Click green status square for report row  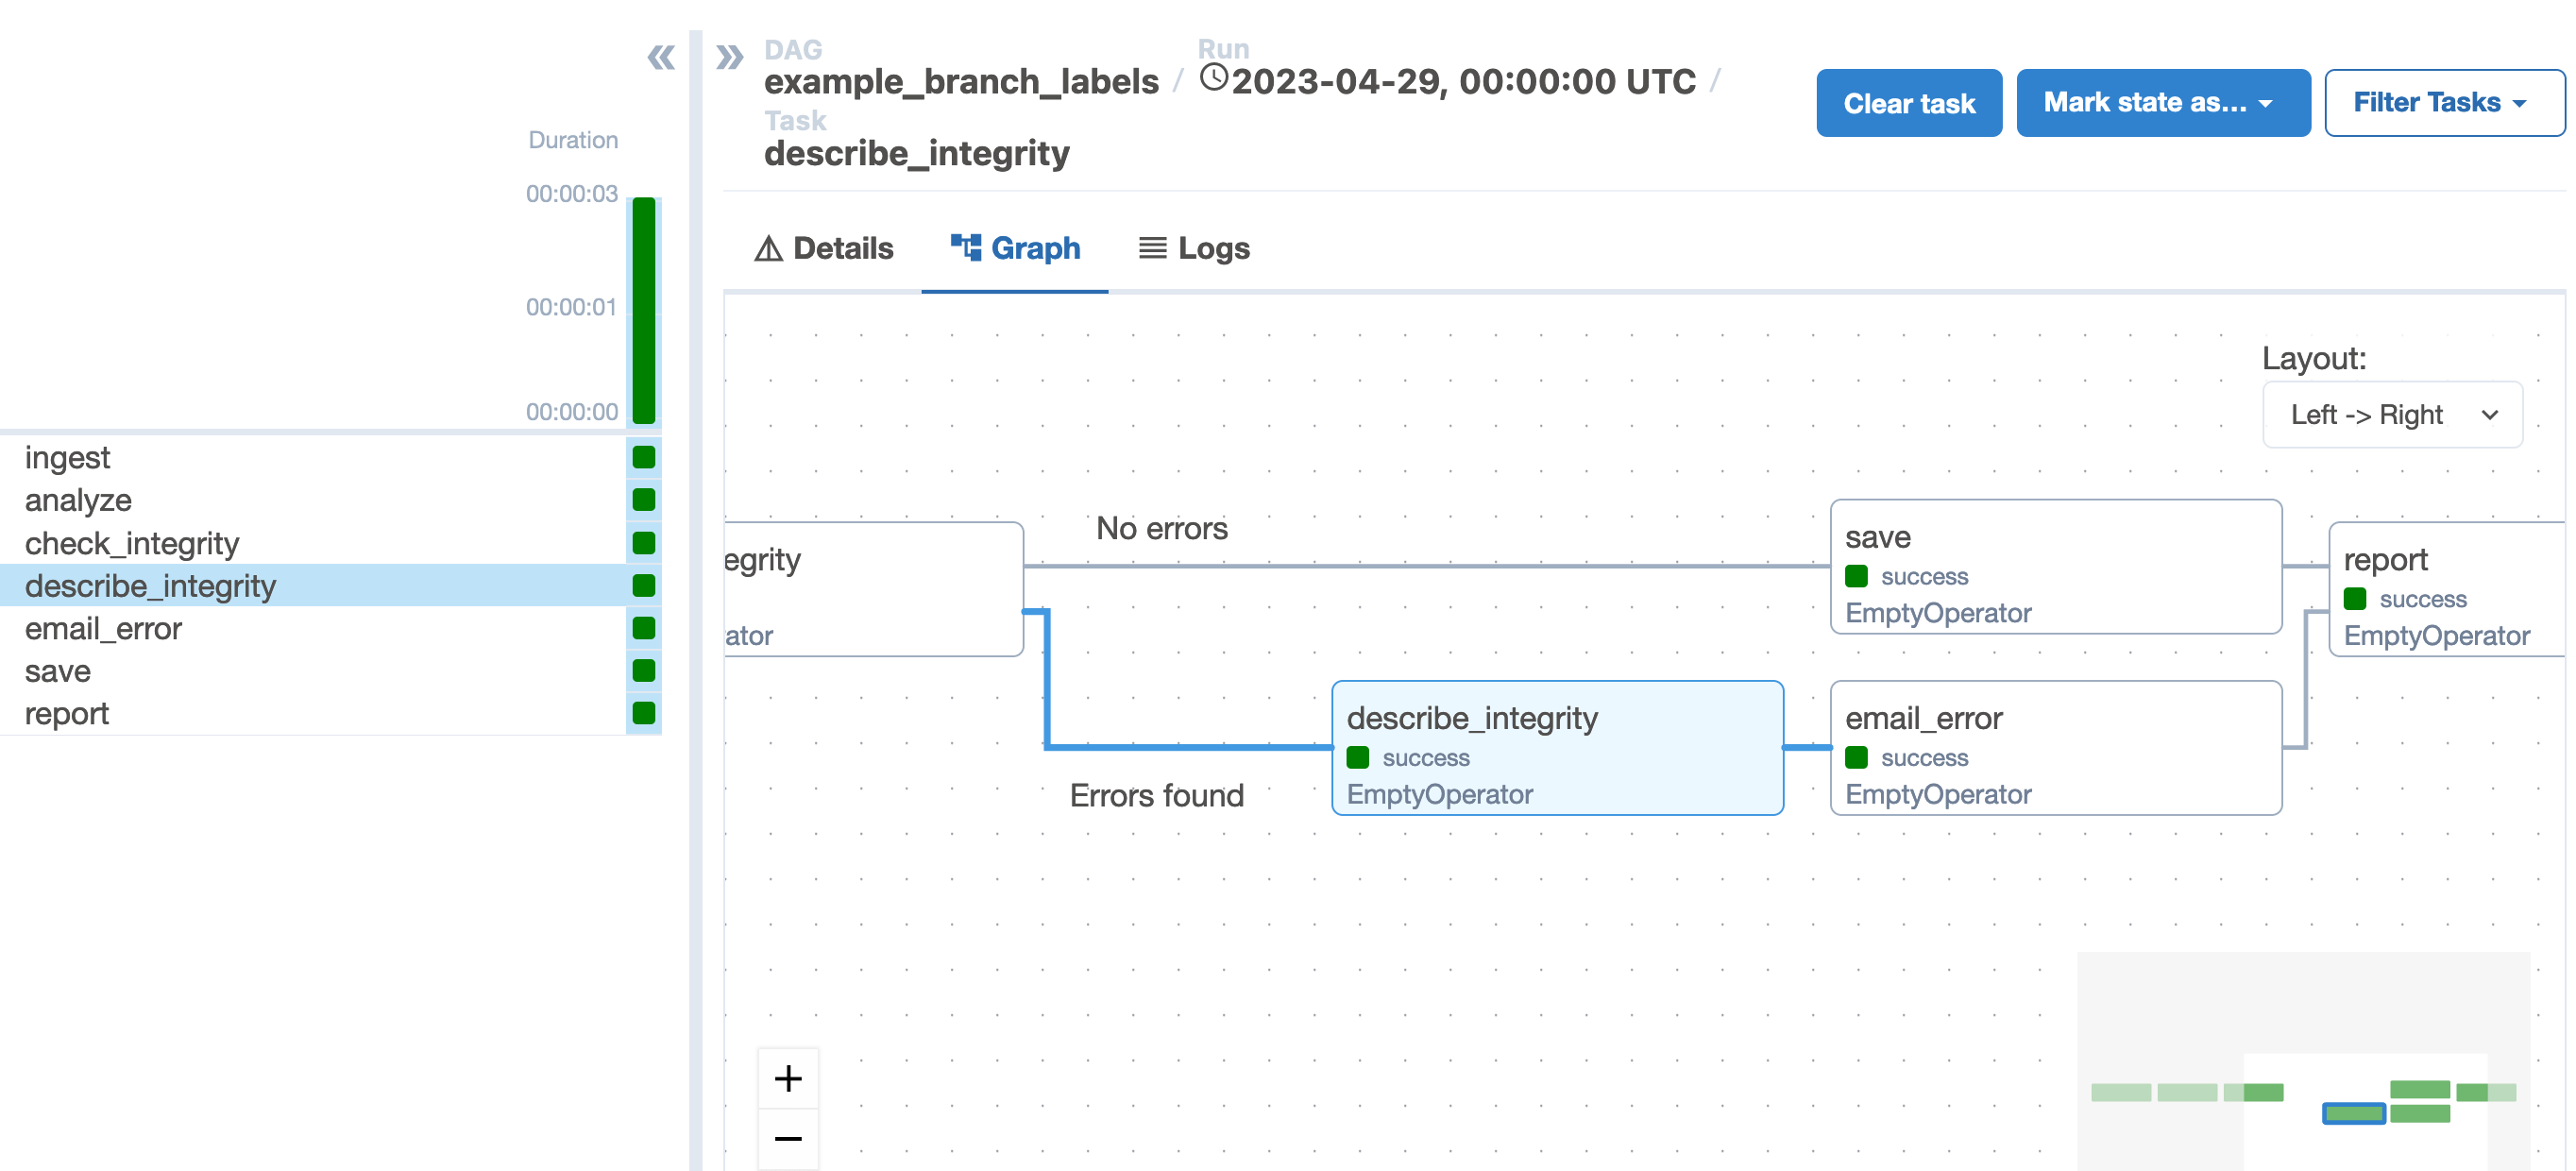644,713
